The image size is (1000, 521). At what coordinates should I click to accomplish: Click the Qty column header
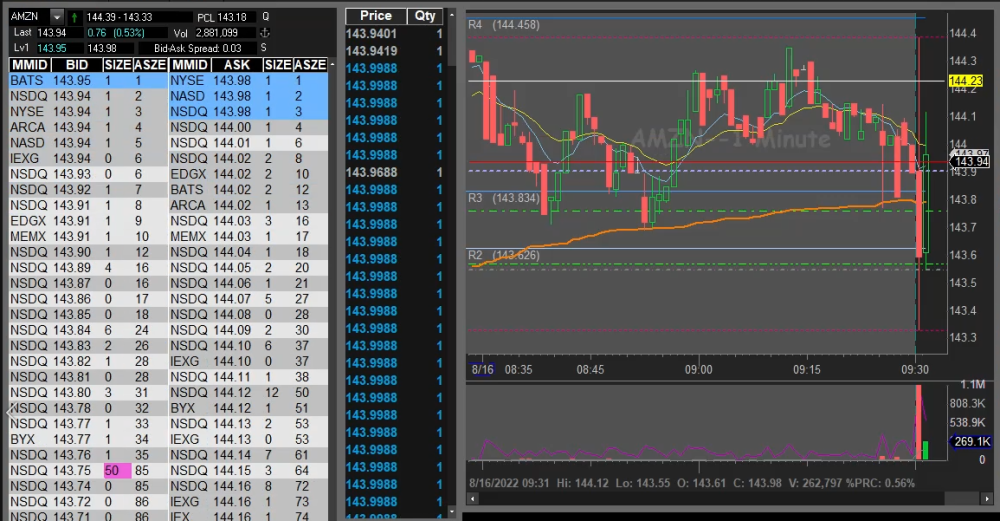pos(426,16)
